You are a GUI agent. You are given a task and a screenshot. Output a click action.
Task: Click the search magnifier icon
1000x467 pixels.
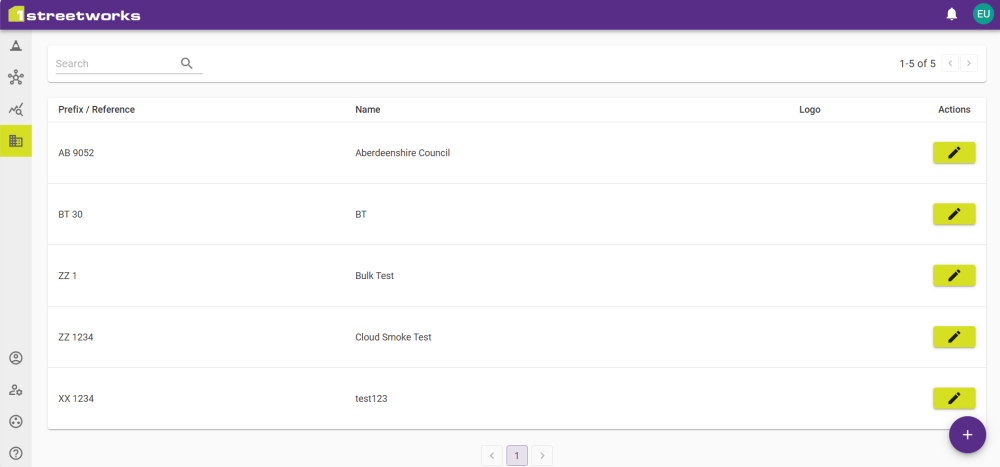(x=186, y=63)
